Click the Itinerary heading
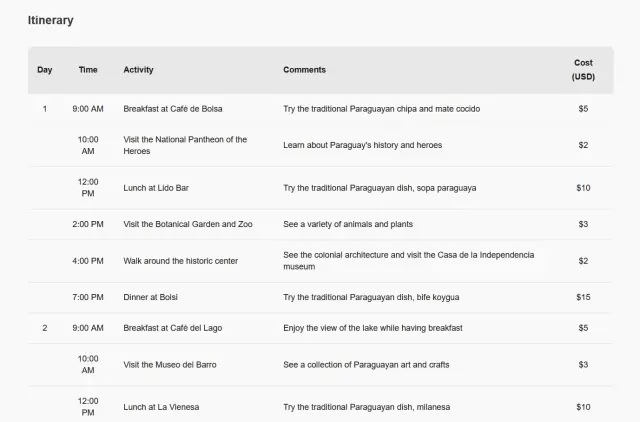640x422 pixels. [50, 20]
